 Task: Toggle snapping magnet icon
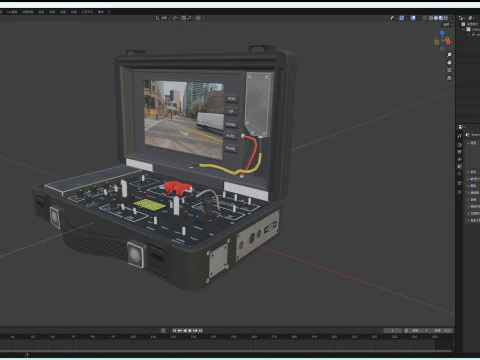184,18
